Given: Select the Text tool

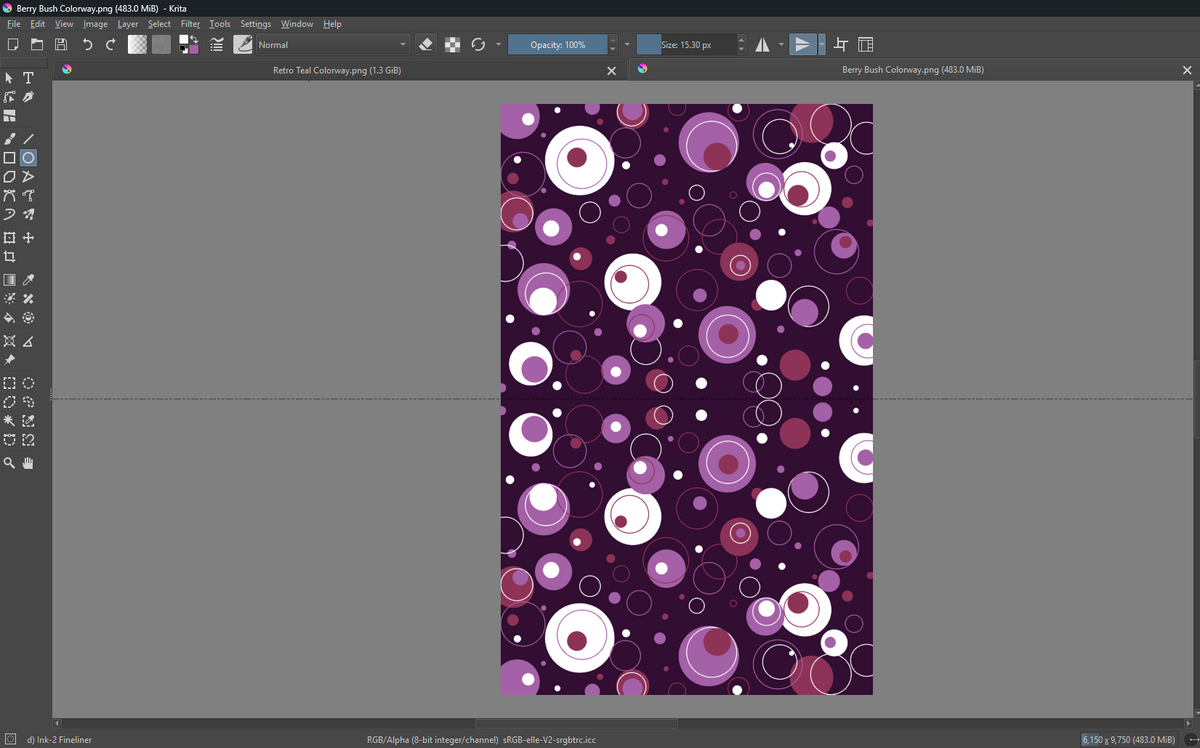Looking at the screenshot, I should [28, 78].
